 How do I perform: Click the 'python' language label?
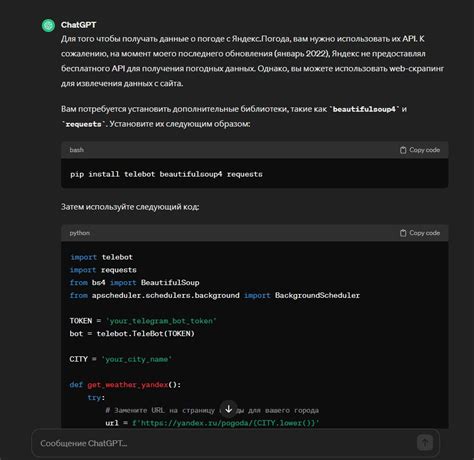coord(80,233)
